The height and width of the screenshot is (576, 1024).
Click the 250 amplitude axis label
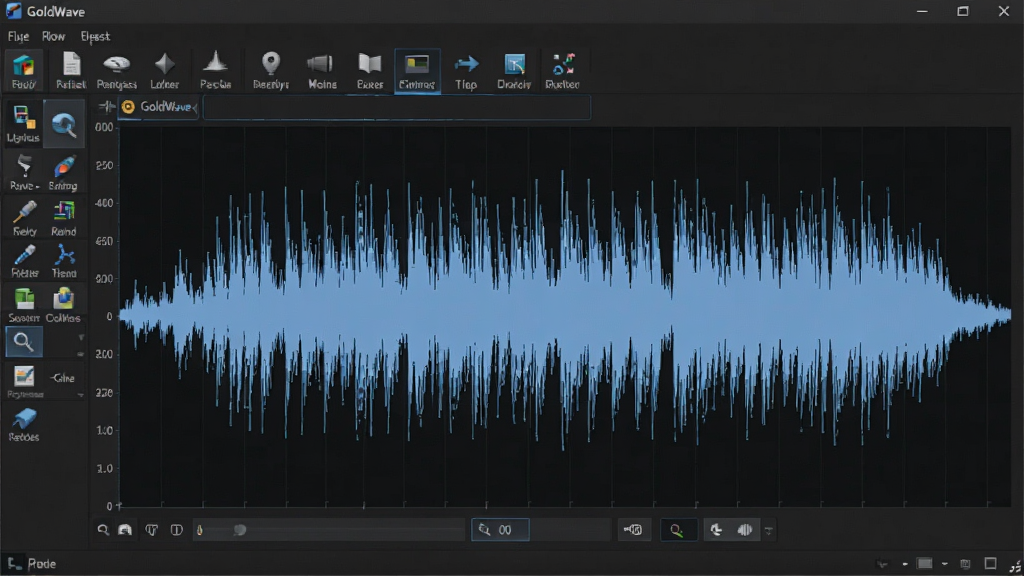(x=104, y=165)
